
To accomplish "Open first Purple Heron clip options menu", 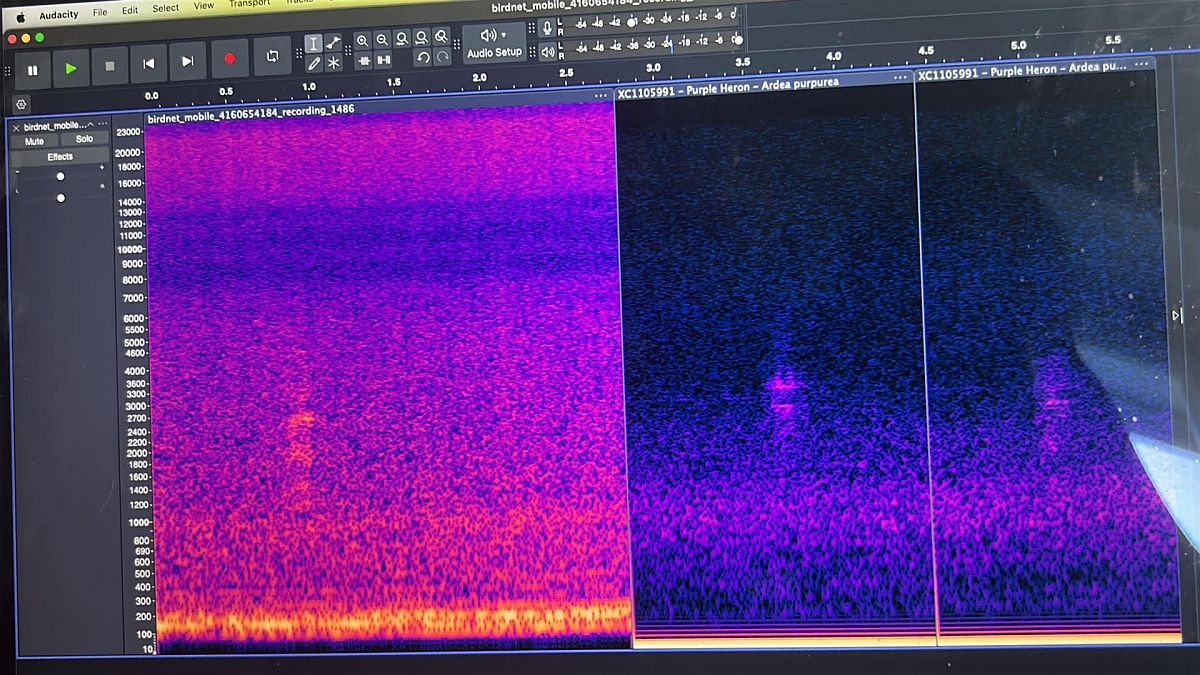I will (900, 76).
